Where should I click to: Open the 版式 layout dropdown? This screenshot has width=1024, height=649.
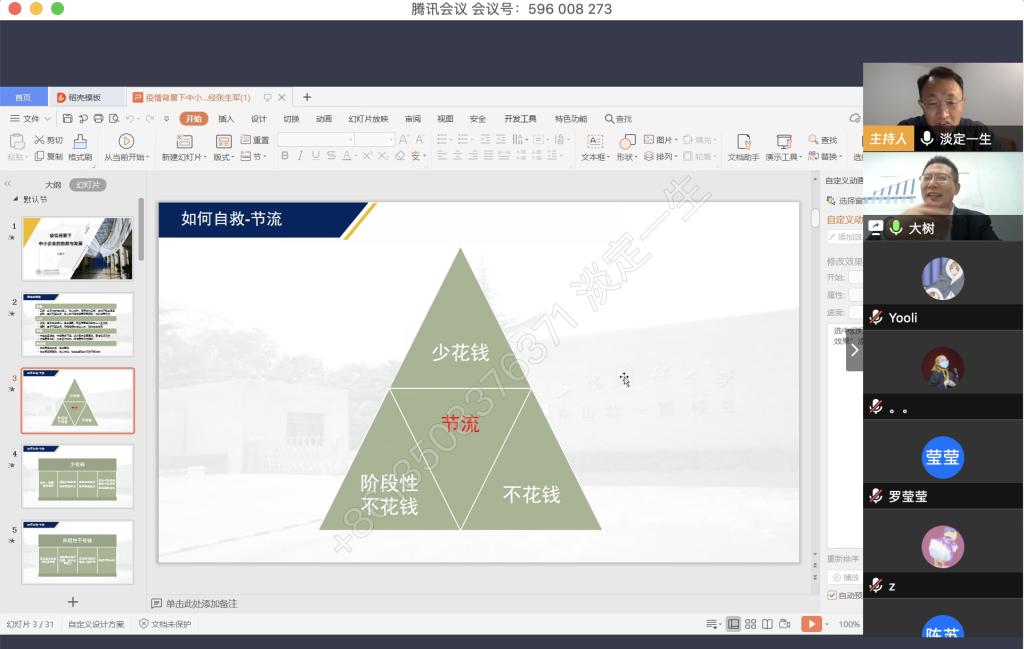coord(224,157)
